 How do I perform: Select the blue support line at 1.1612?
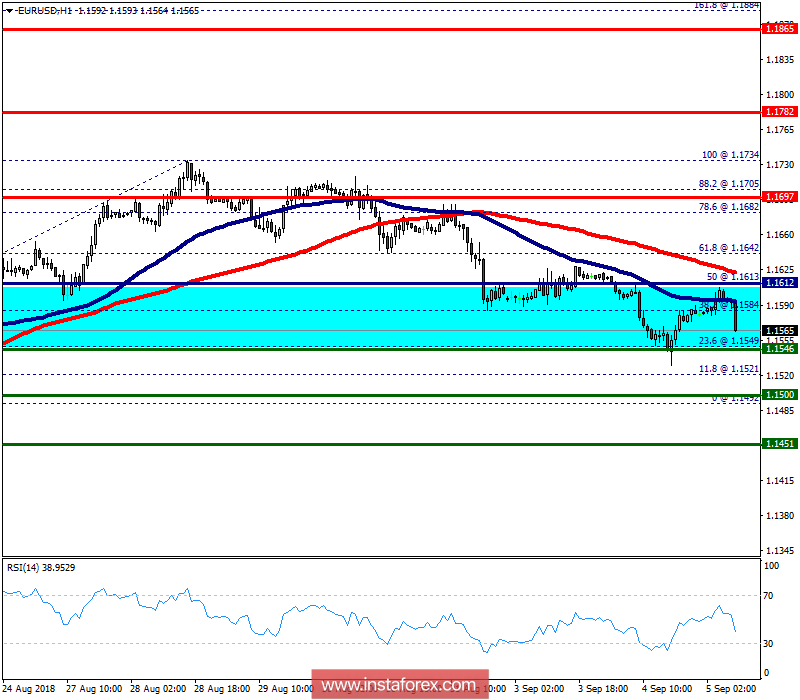point(300,284)
